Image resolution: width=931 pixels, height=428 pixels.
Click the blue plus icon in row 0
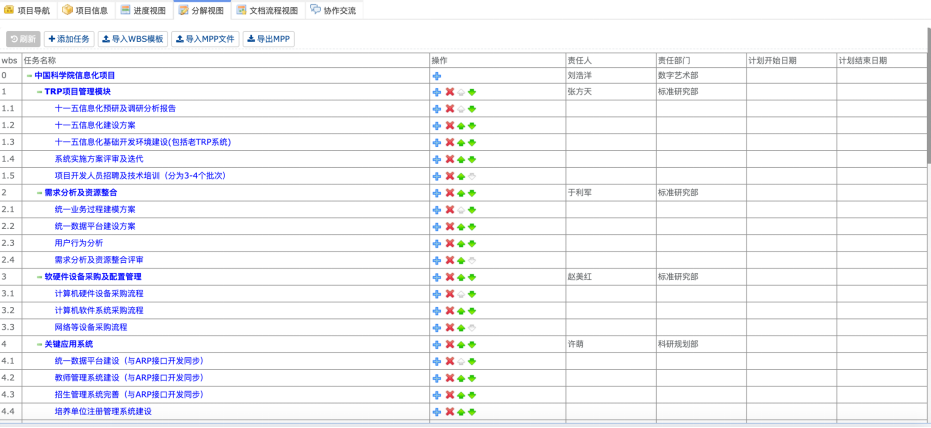[x=437, y=75]
